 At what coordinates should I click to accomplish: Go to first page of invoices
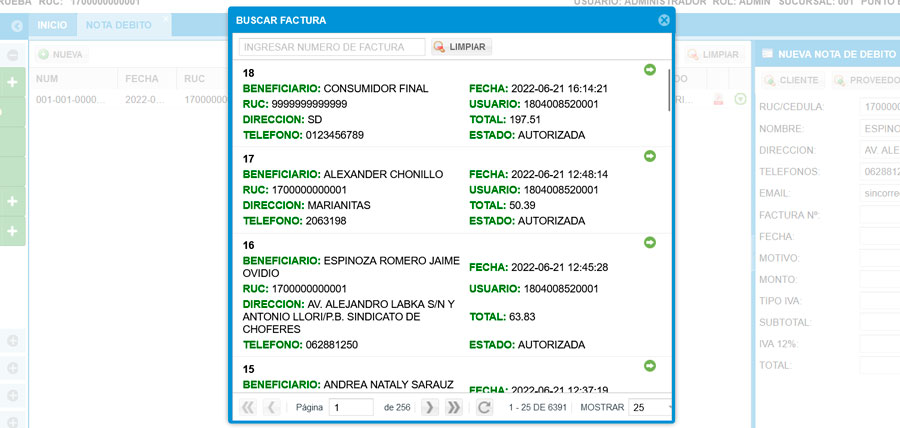[248, 408]
